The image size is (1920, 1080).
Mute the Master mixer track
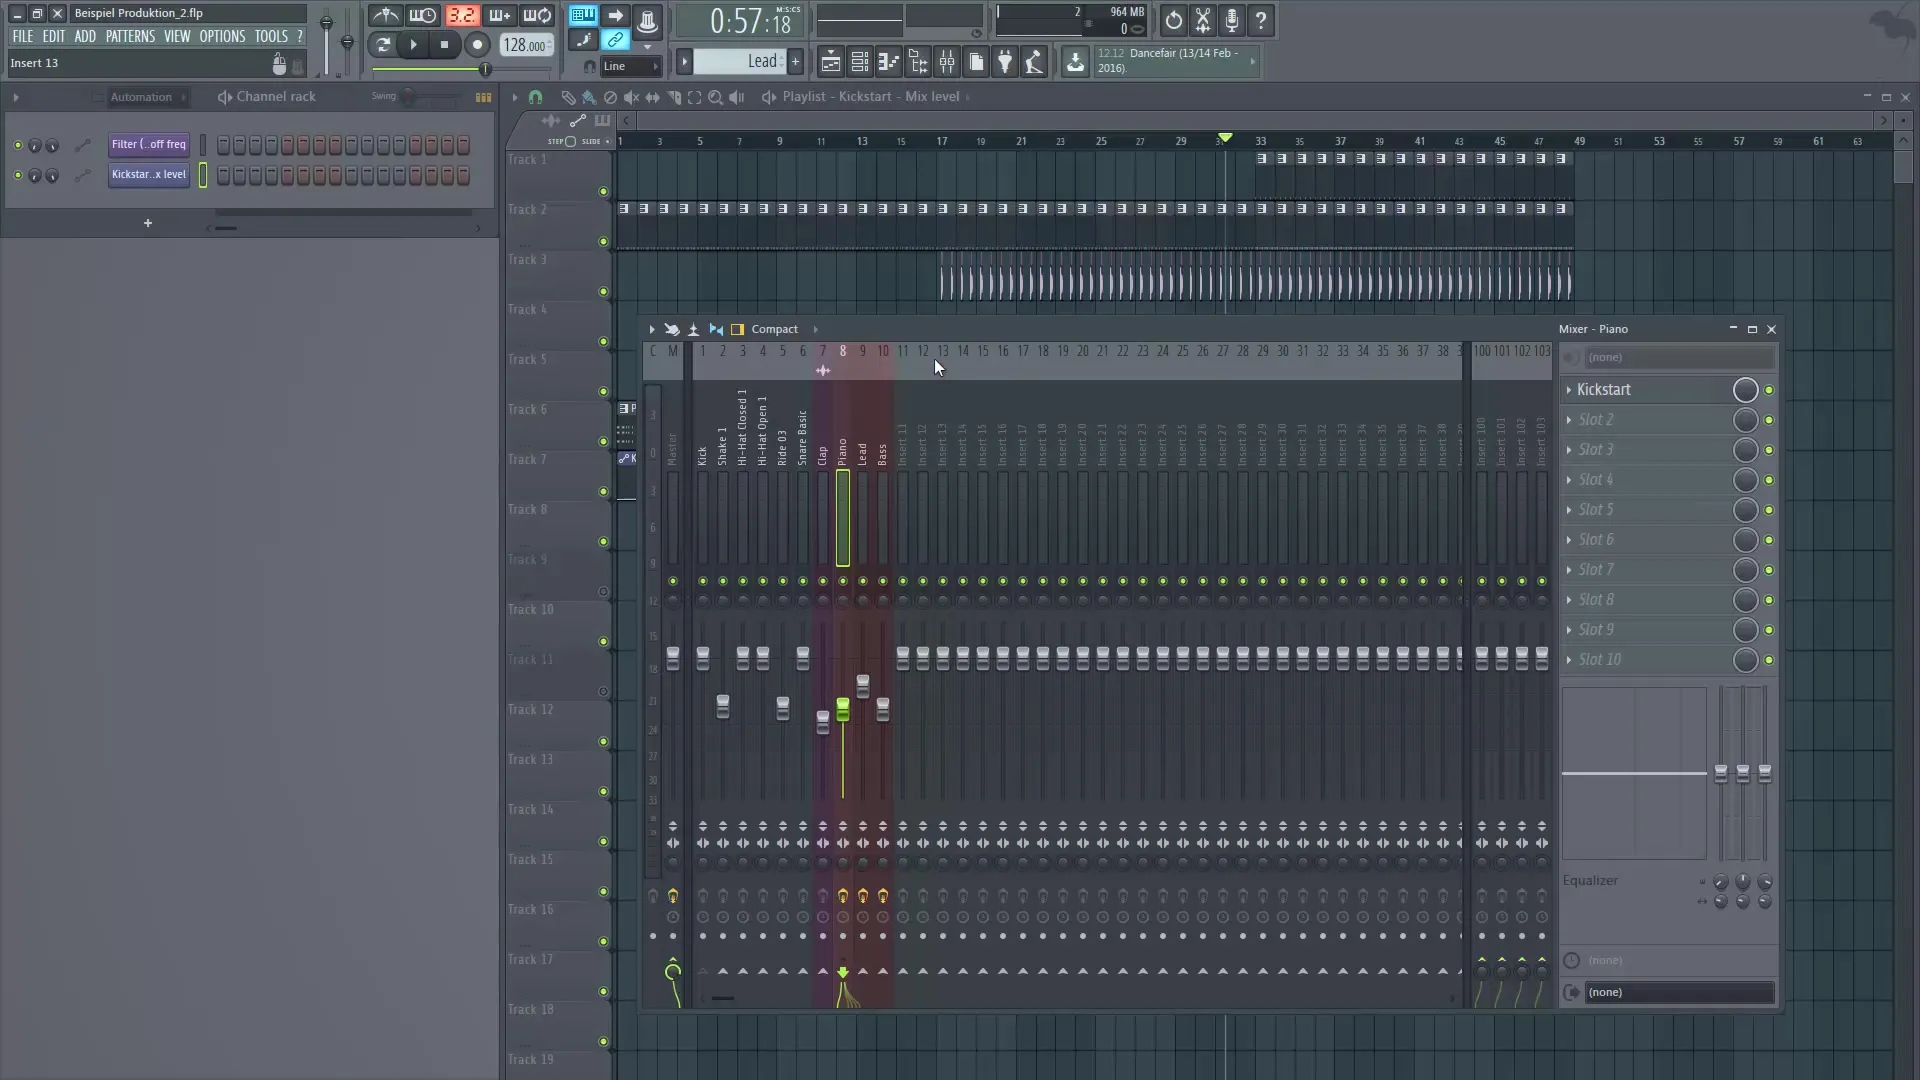pyautogui.click(x=673, y=581)
